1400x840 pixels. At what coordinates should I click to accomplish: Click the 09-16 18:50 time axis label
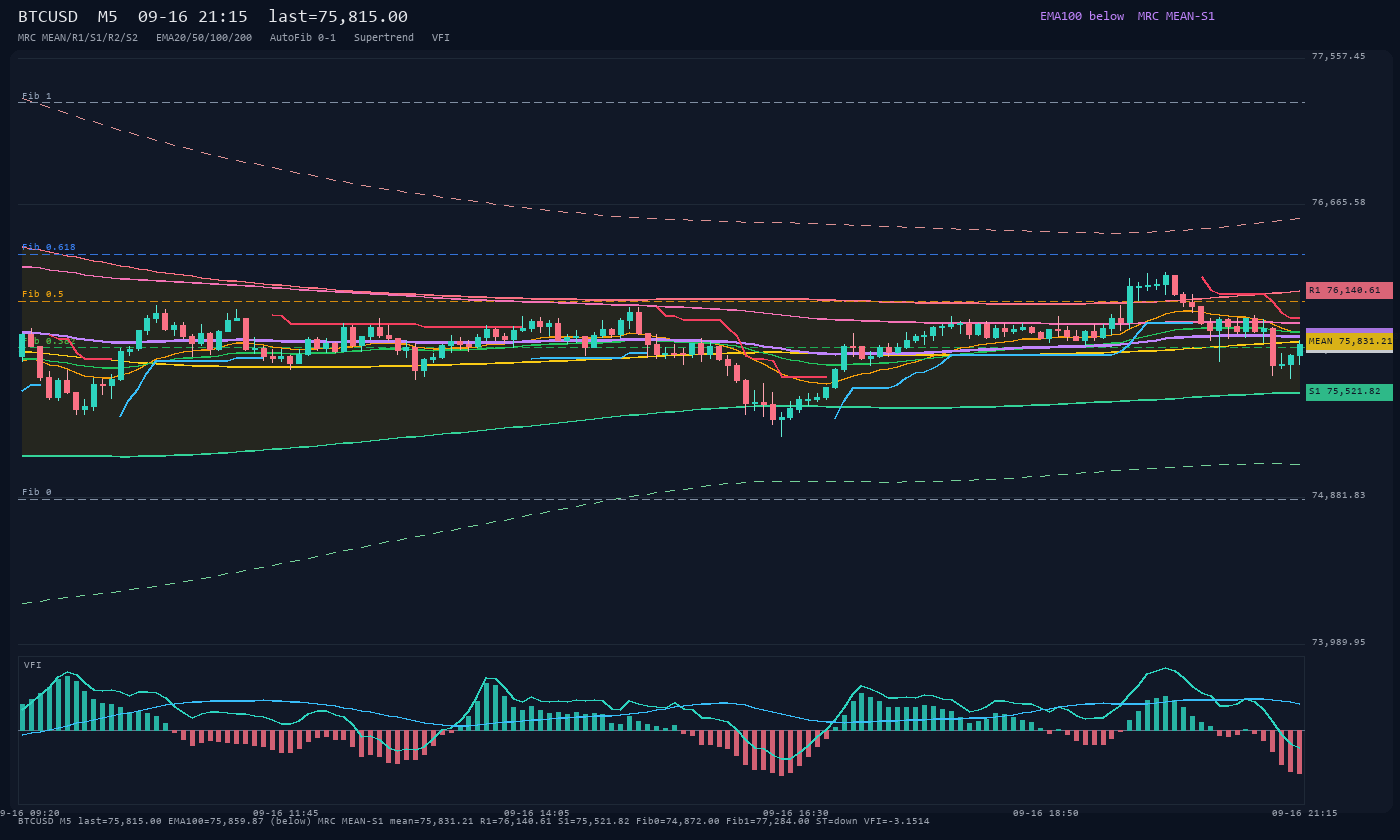(x=1046, y=813)
